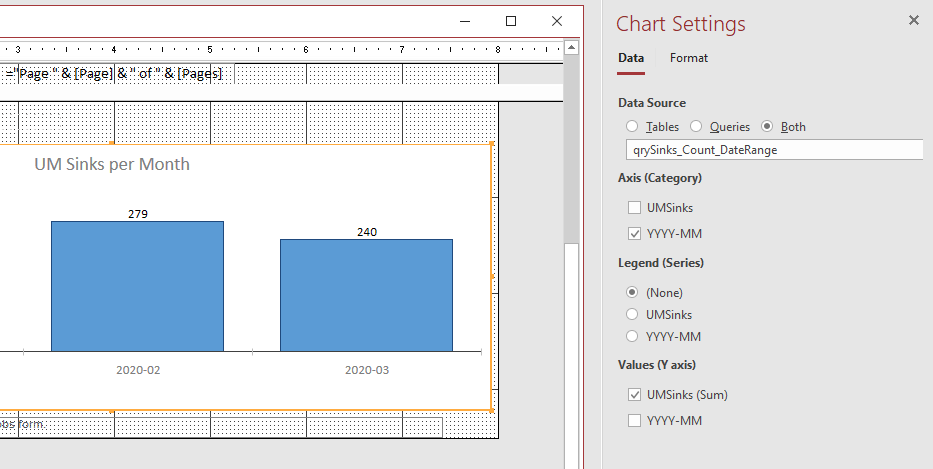Image resolution: width=933 pixels, height=469 pixels.
Task: Click the 2020-03 axis label
Action: click(367, 370)
